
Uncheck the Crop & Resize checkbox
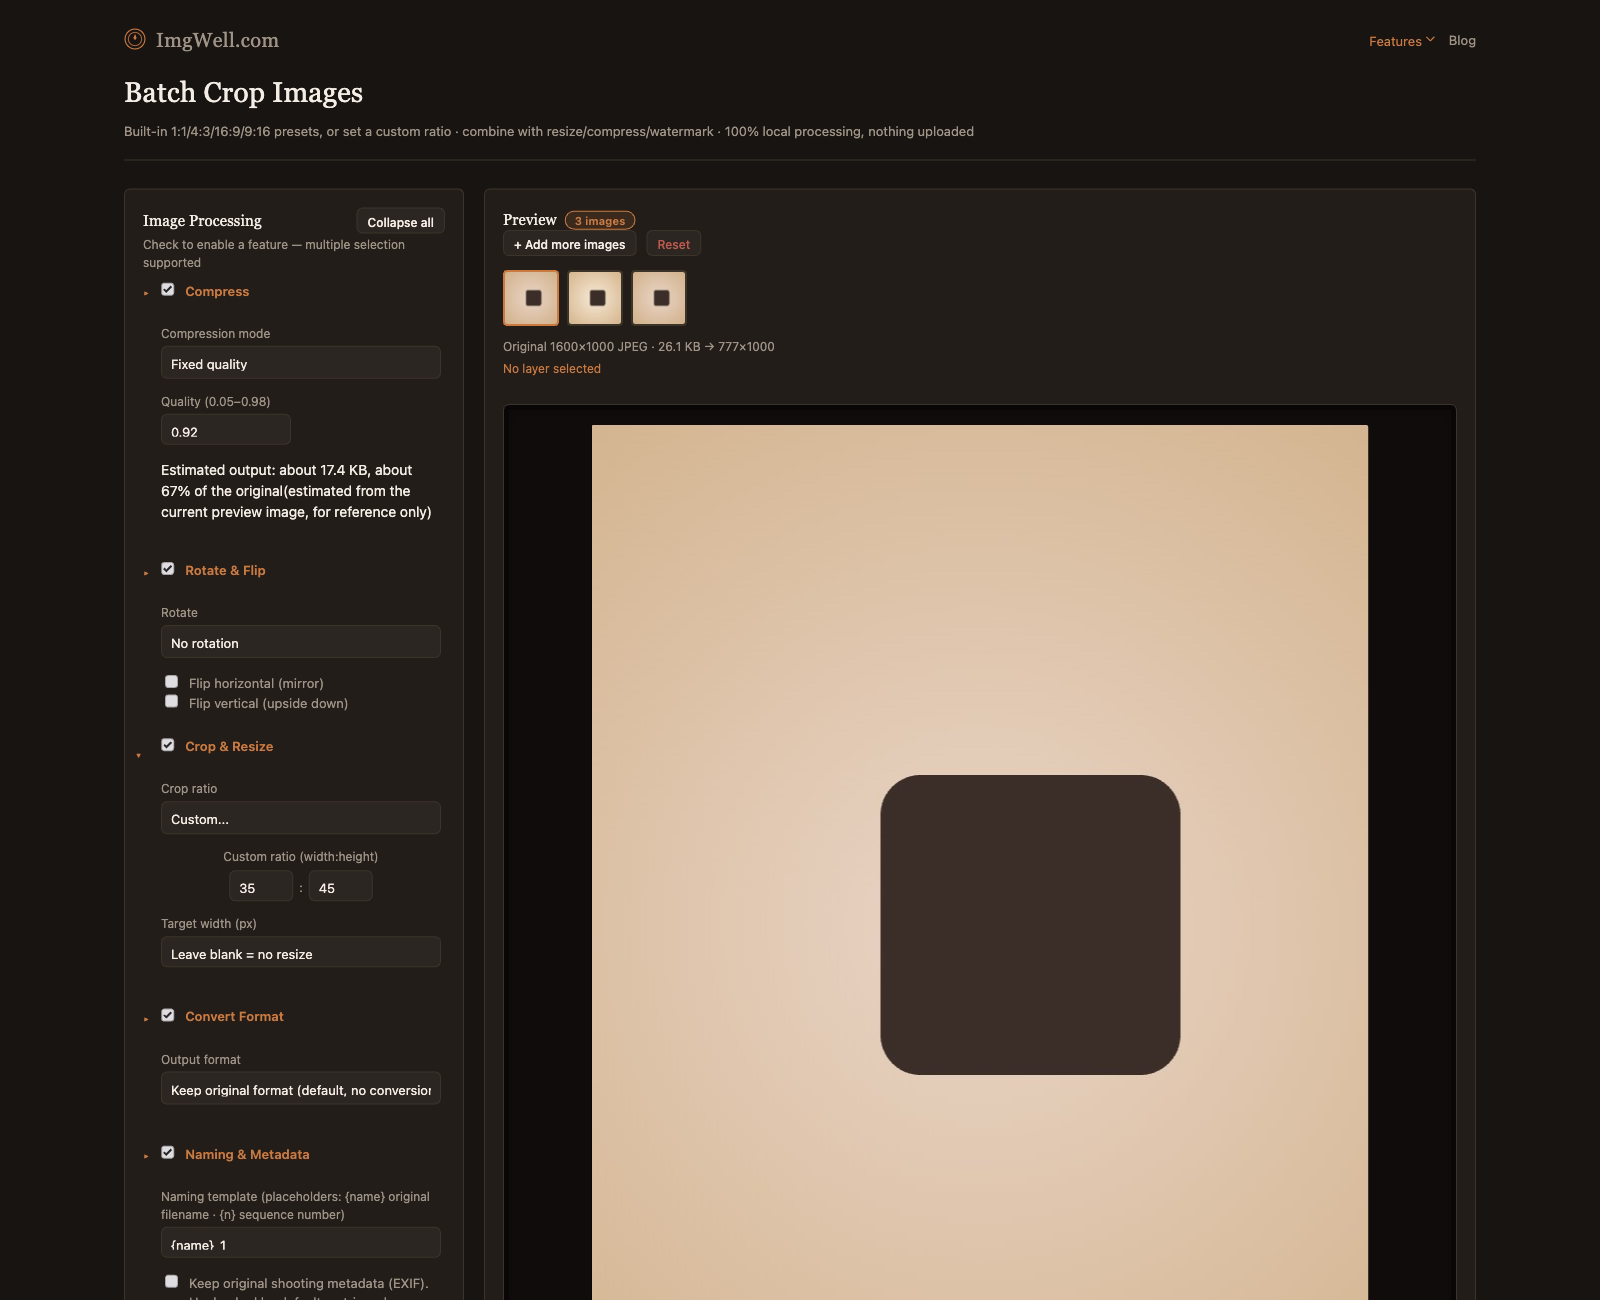click(x=168, y=745)
